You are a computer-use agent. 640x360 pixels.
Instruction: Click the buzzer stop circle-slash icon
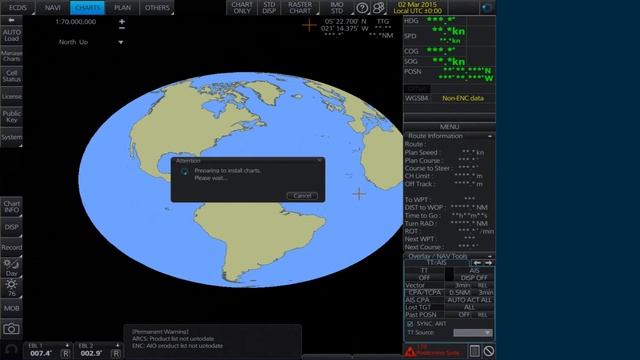tap(489, 351)
